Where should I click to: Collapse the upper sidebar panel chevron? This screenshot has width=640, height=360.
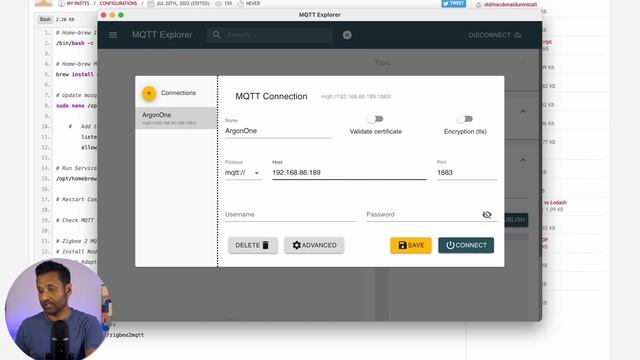pyautogui.click(x=523, y=111)
